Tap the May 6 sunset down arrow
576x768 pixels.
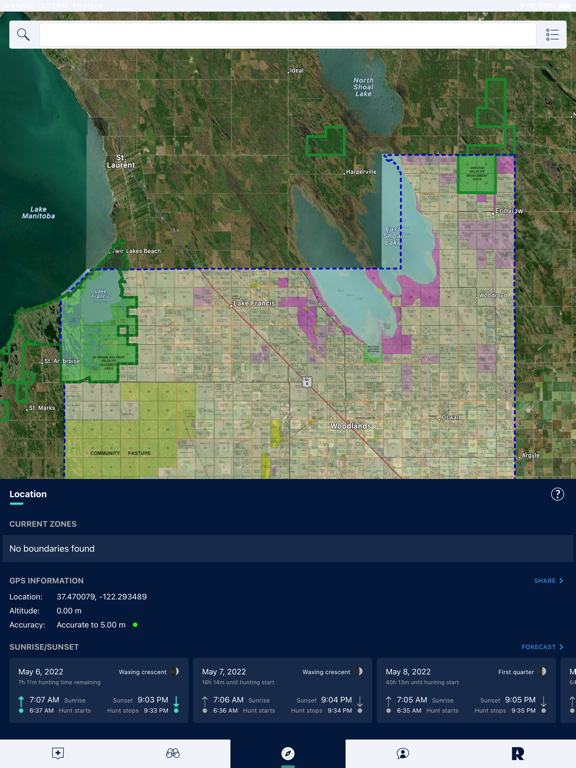click(176, 704)
